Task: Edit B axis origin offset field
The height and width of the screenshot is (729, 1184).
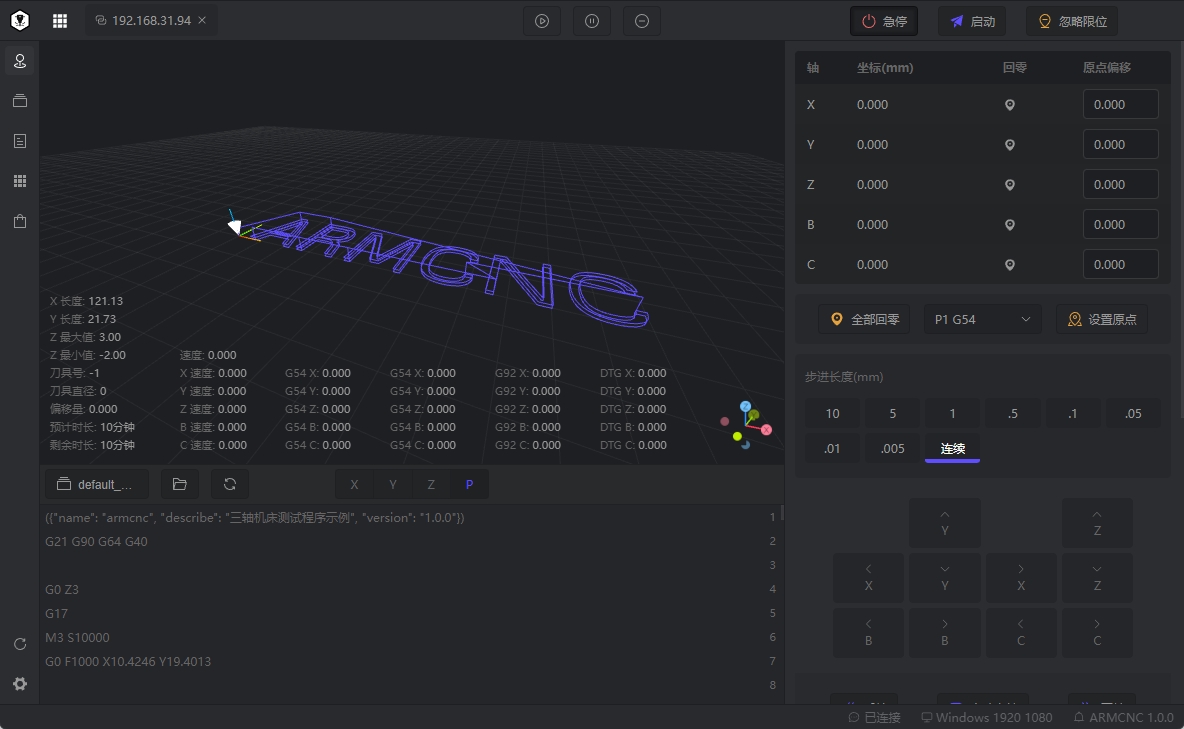Action: 1121,224
